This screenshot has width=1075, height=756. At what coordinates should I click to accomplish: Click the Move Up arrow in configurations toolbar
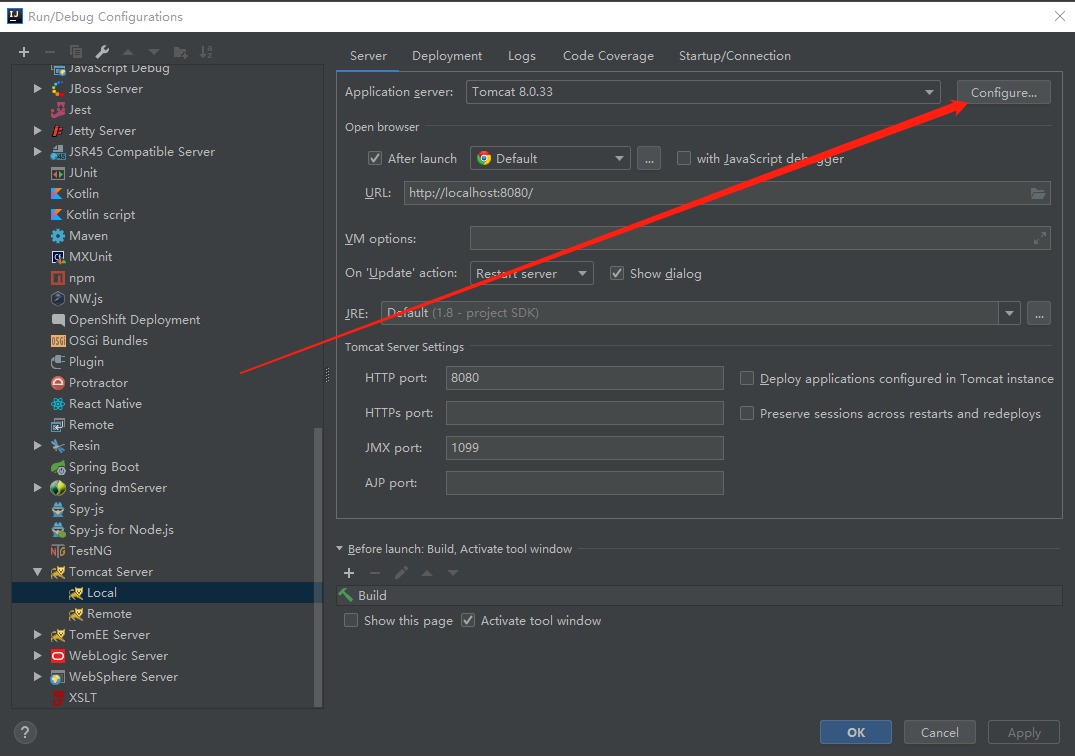point(128,52)
